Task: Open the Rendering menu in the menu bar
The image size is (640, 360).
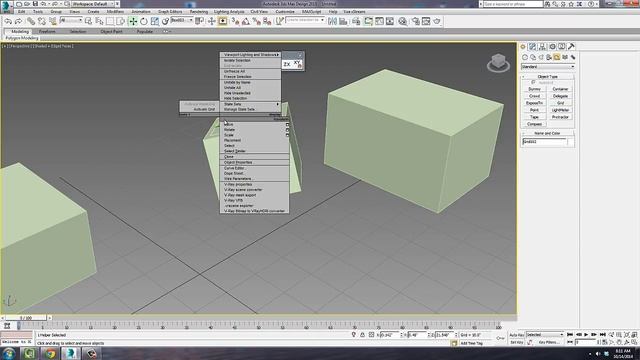Action: coord(199,12)
